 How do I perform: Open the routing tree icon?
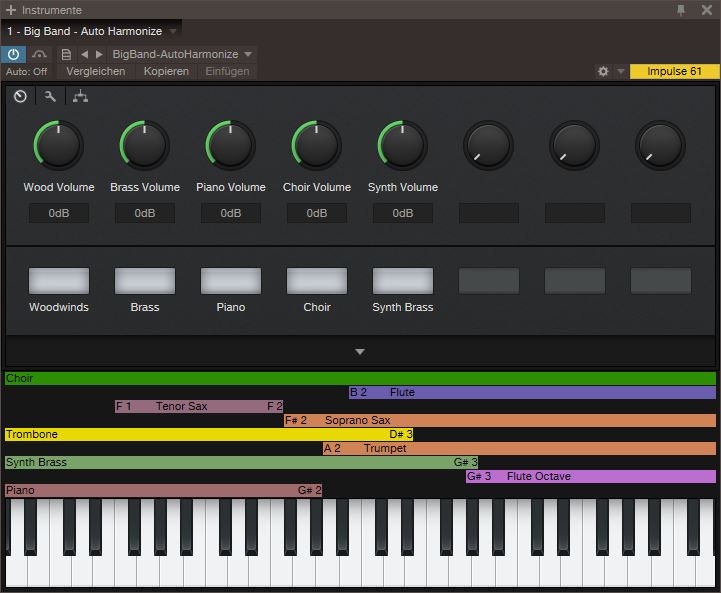click(x=80, y=96)
